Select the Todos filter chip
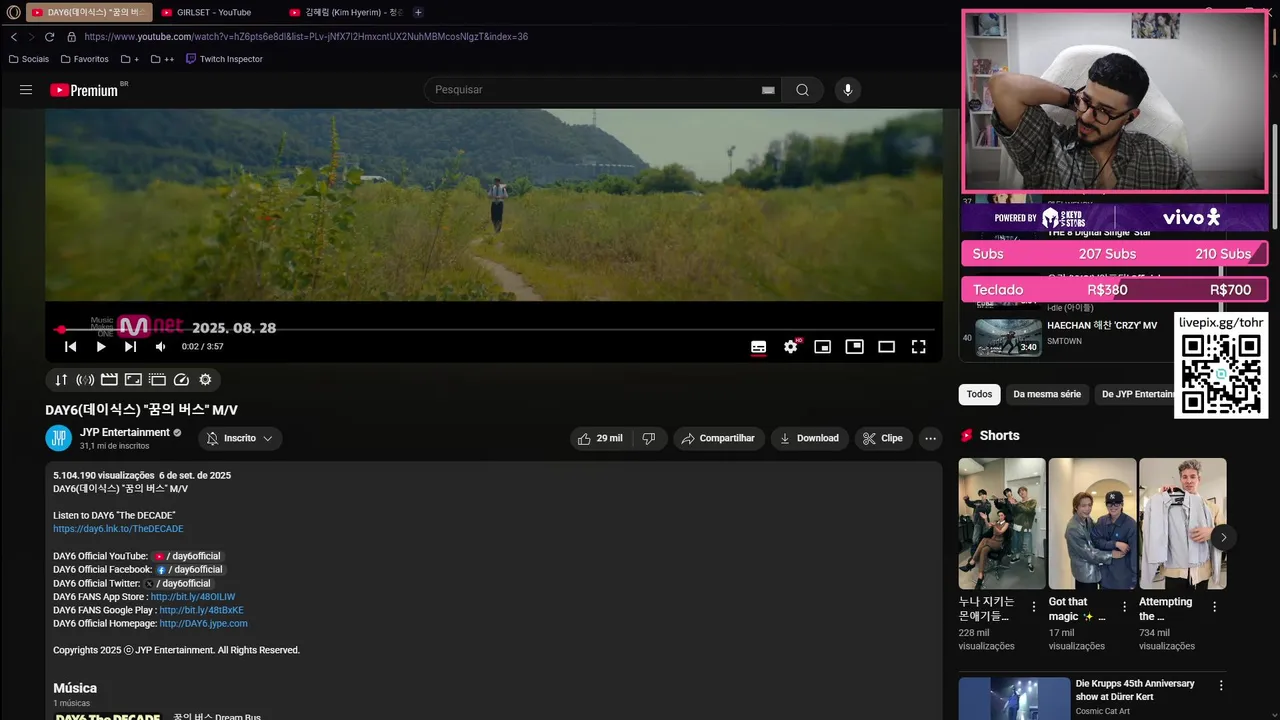Image resolution: width=1280 pixels, height=720 pixels. click(x=980, y=394)
